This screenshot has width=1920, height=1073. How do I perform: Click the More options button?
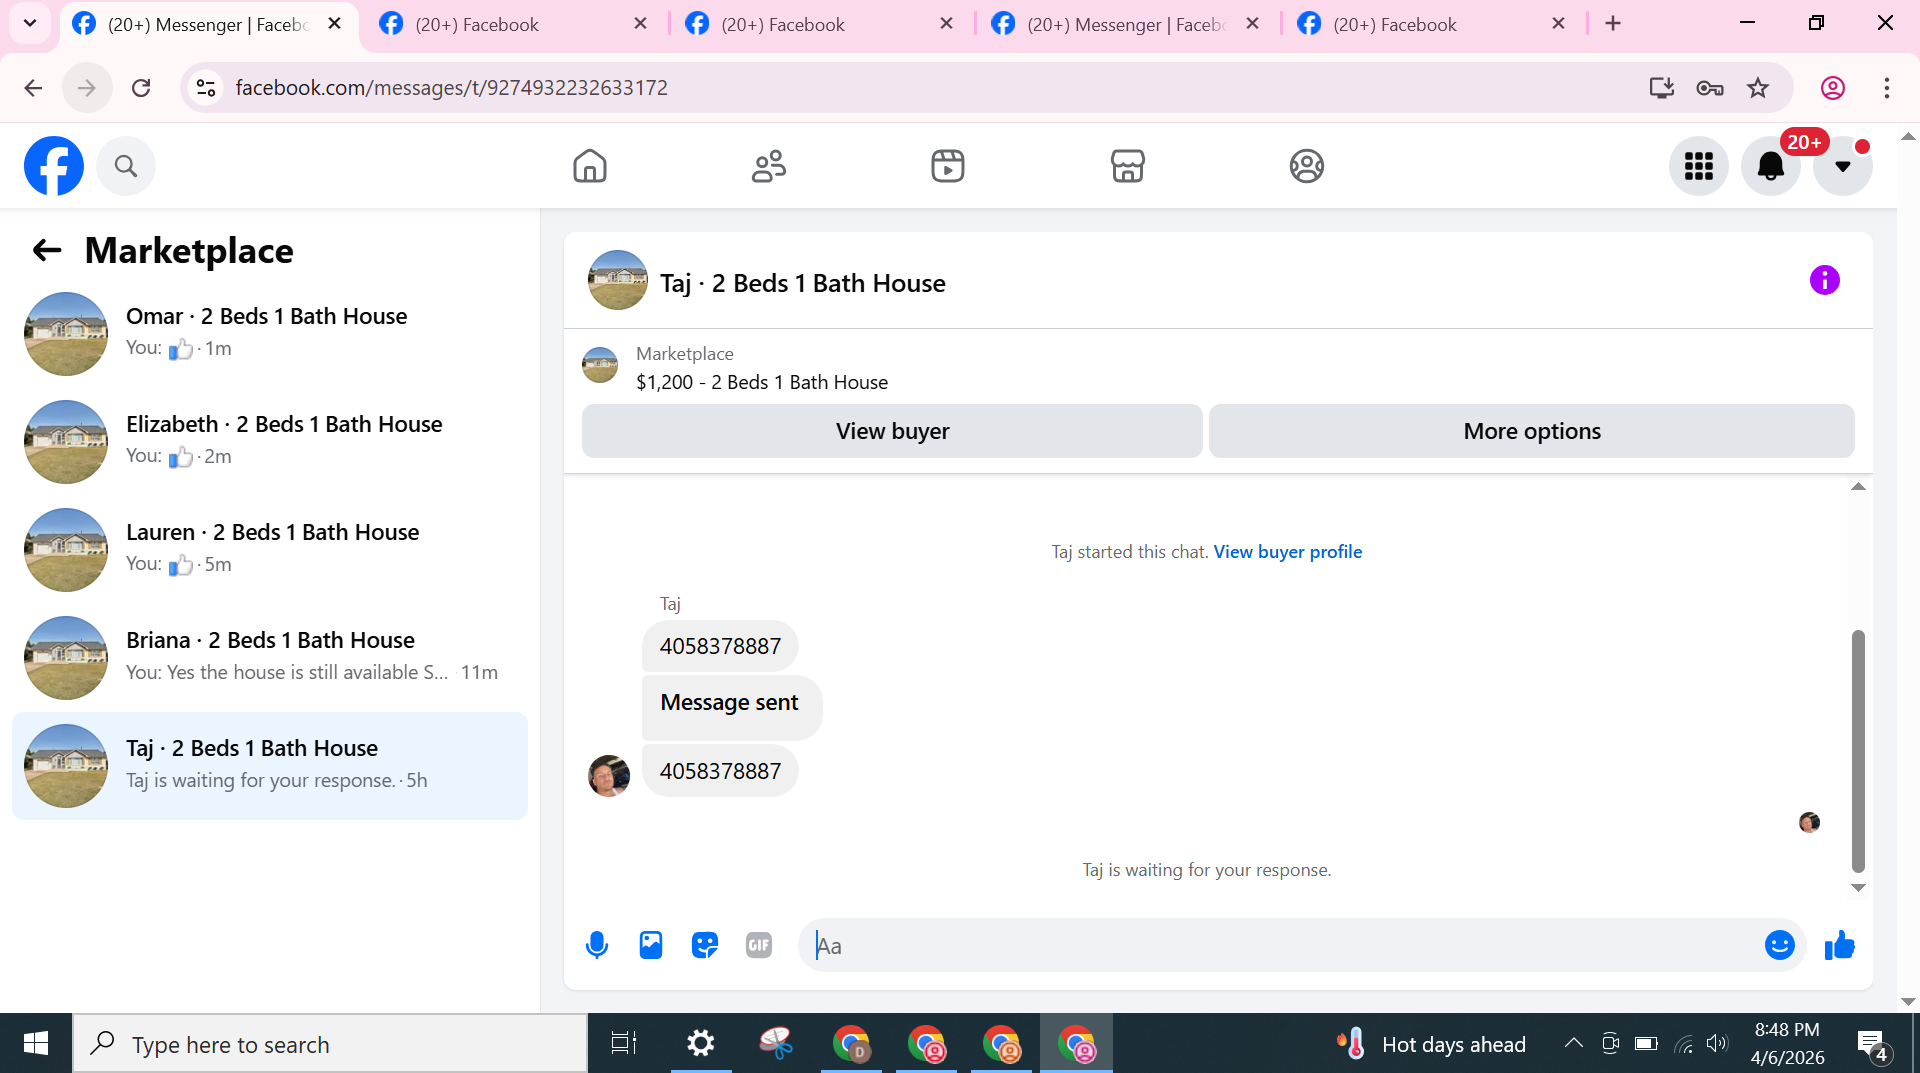coord(1532,431)
